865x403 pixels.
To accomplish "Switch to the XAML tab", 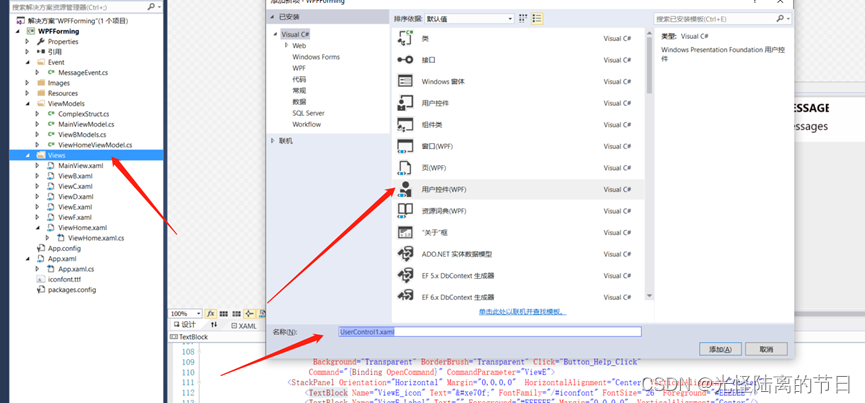I will (x=243, y=326).
